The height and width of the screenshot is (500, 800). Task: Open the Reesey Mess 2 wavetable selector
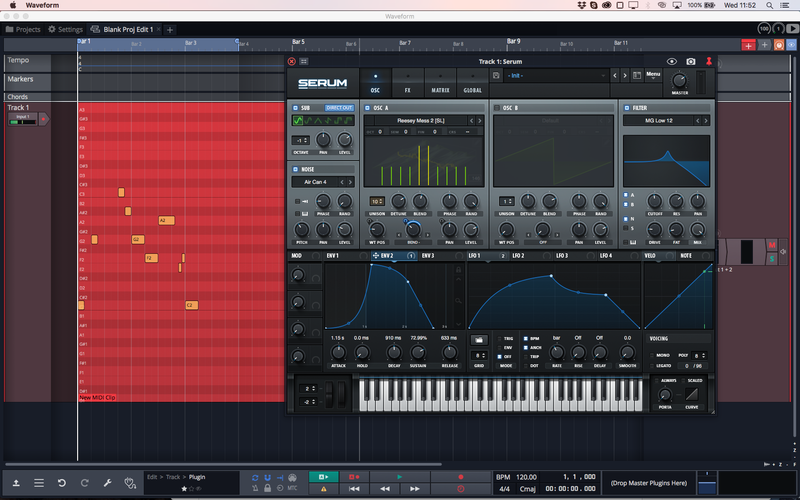pyautogui.click(x=420, y=121)
